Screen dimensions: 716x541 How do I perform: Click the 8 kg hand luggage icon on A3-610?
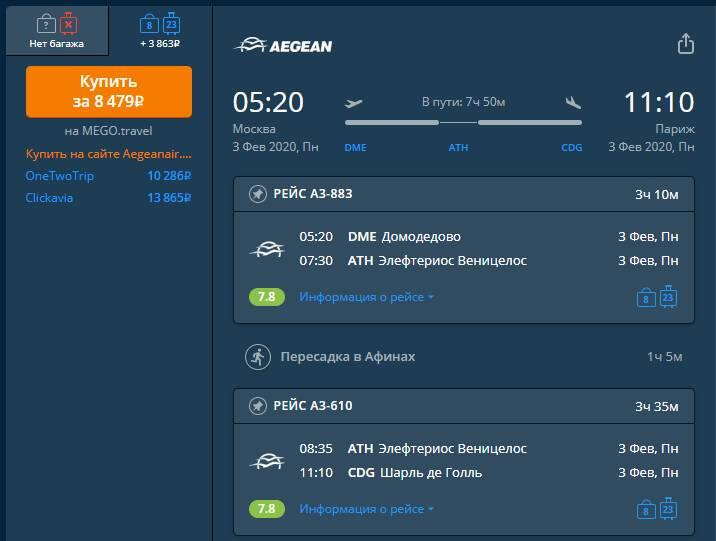point(646,510)
